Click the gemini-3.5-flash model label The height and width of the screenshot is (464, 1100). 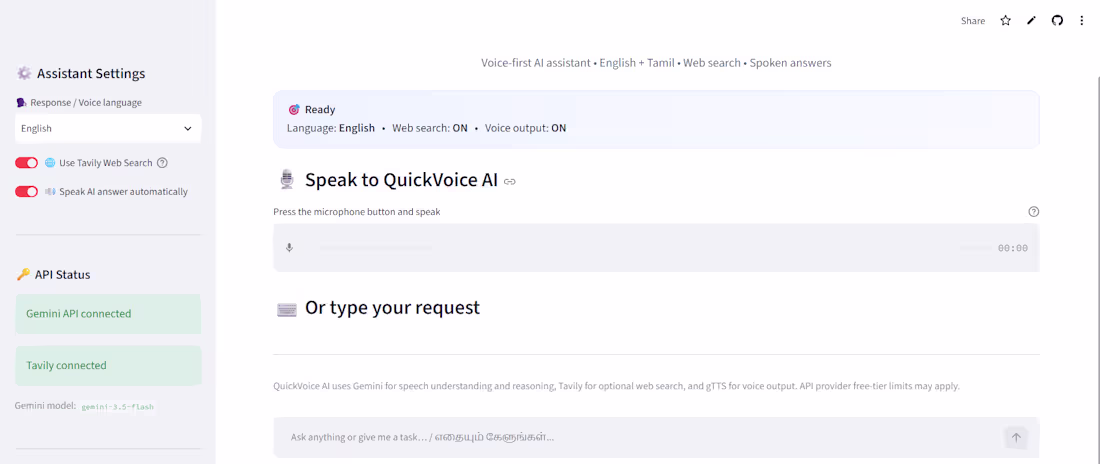117,406
